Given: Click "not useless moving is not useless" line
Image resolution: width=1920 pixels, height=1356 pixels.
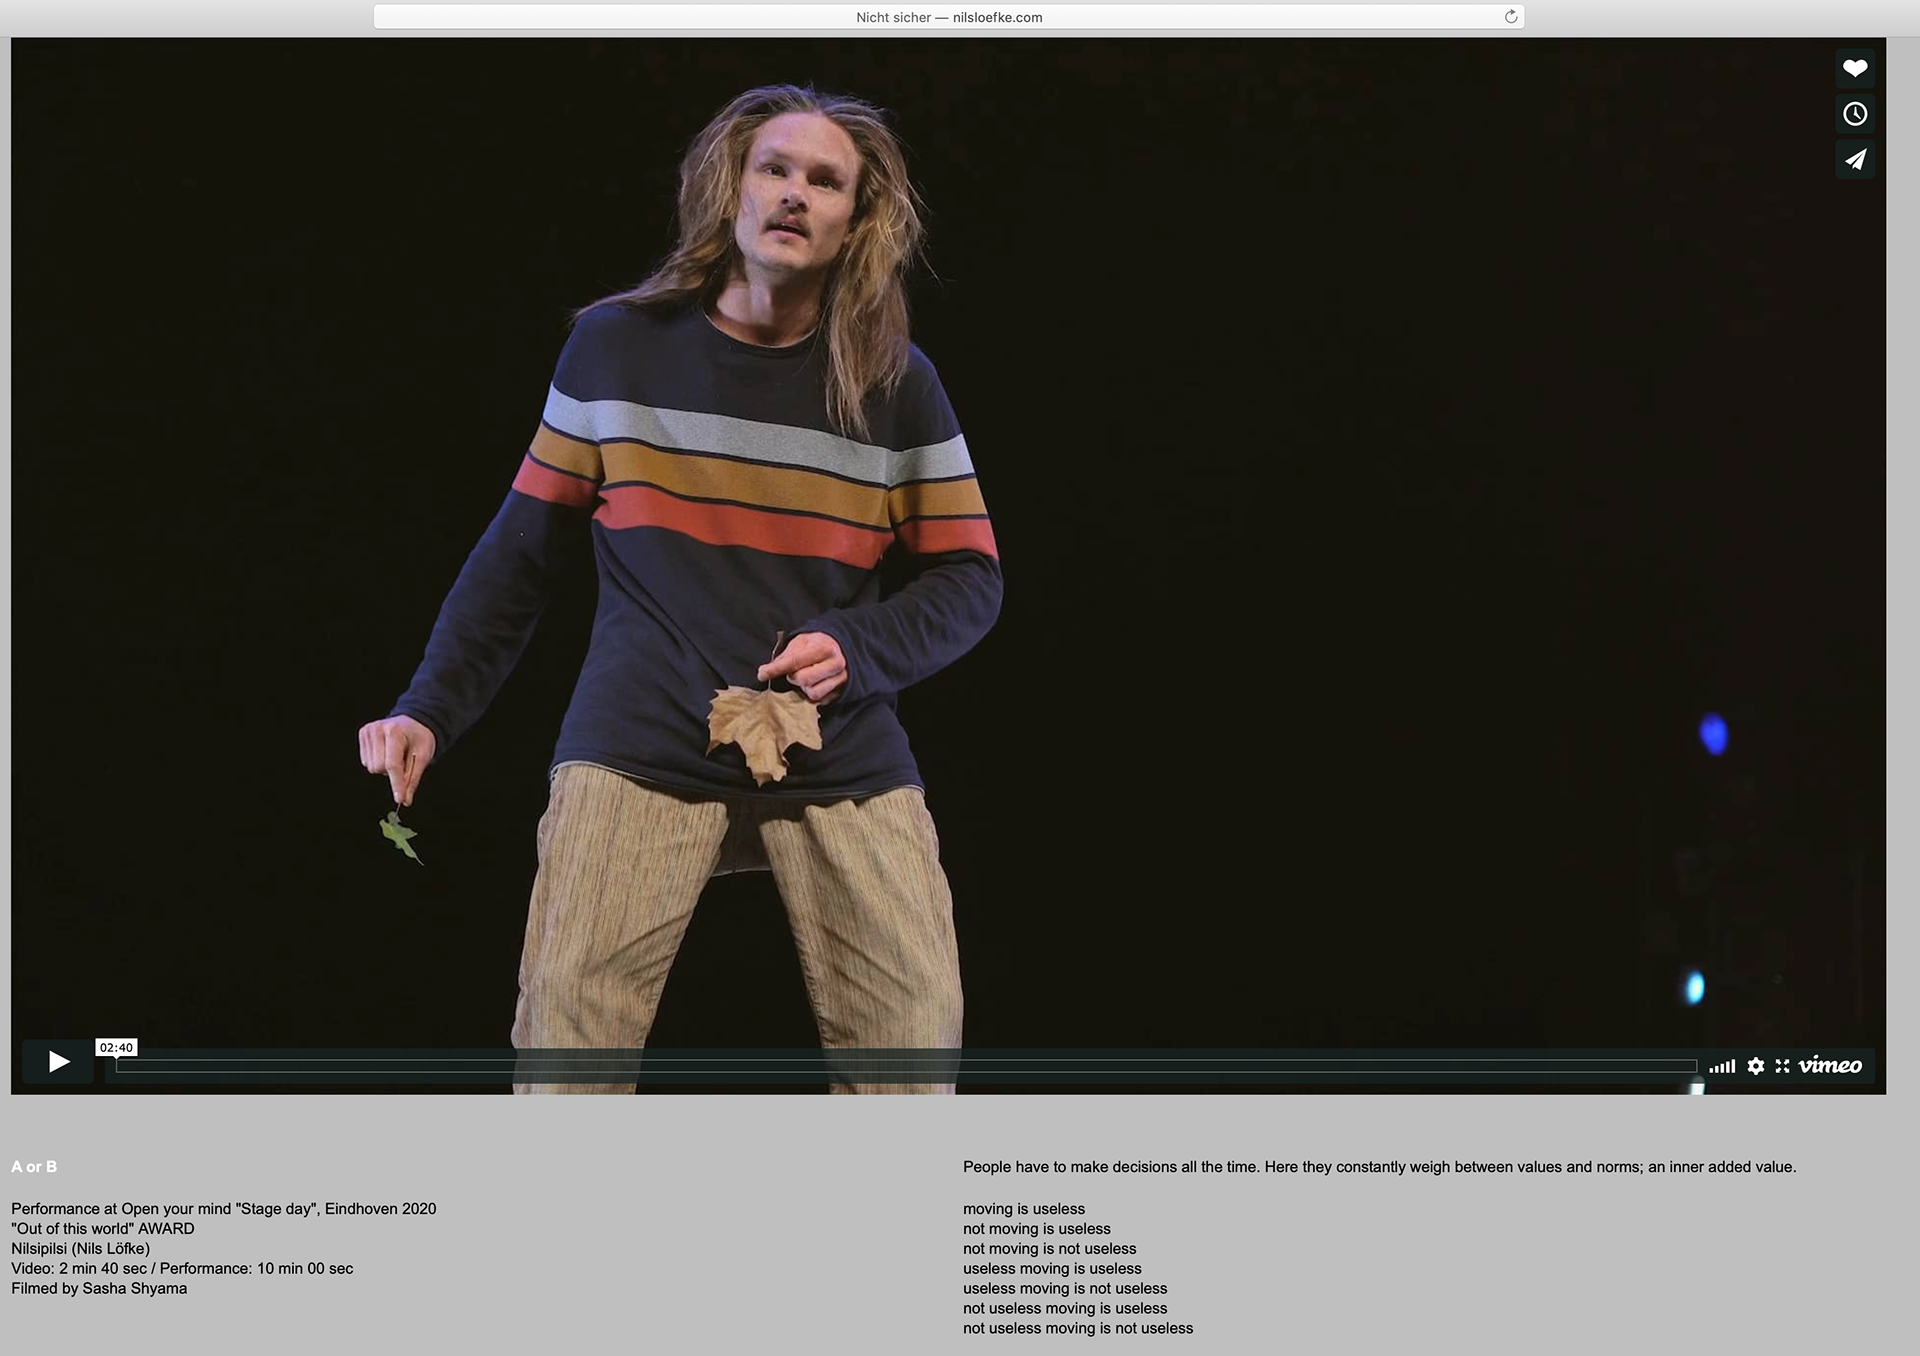Looking at the screenshot, I should tap(1077, 1328).
